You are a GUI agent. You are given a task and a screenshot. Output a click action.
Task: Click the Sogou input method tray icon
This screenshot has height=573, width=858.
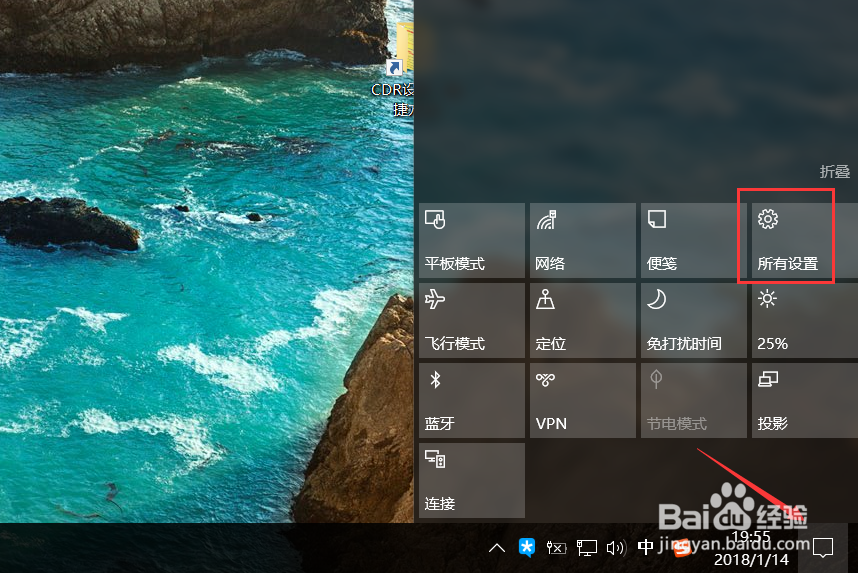point(682,548)
